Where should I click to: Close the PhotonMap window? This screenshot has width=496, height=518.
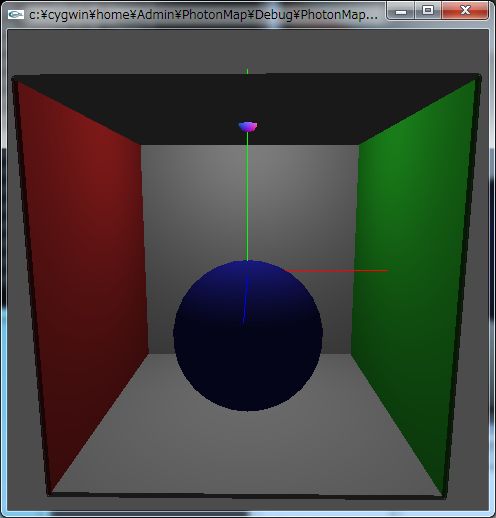tap(465, 11)
